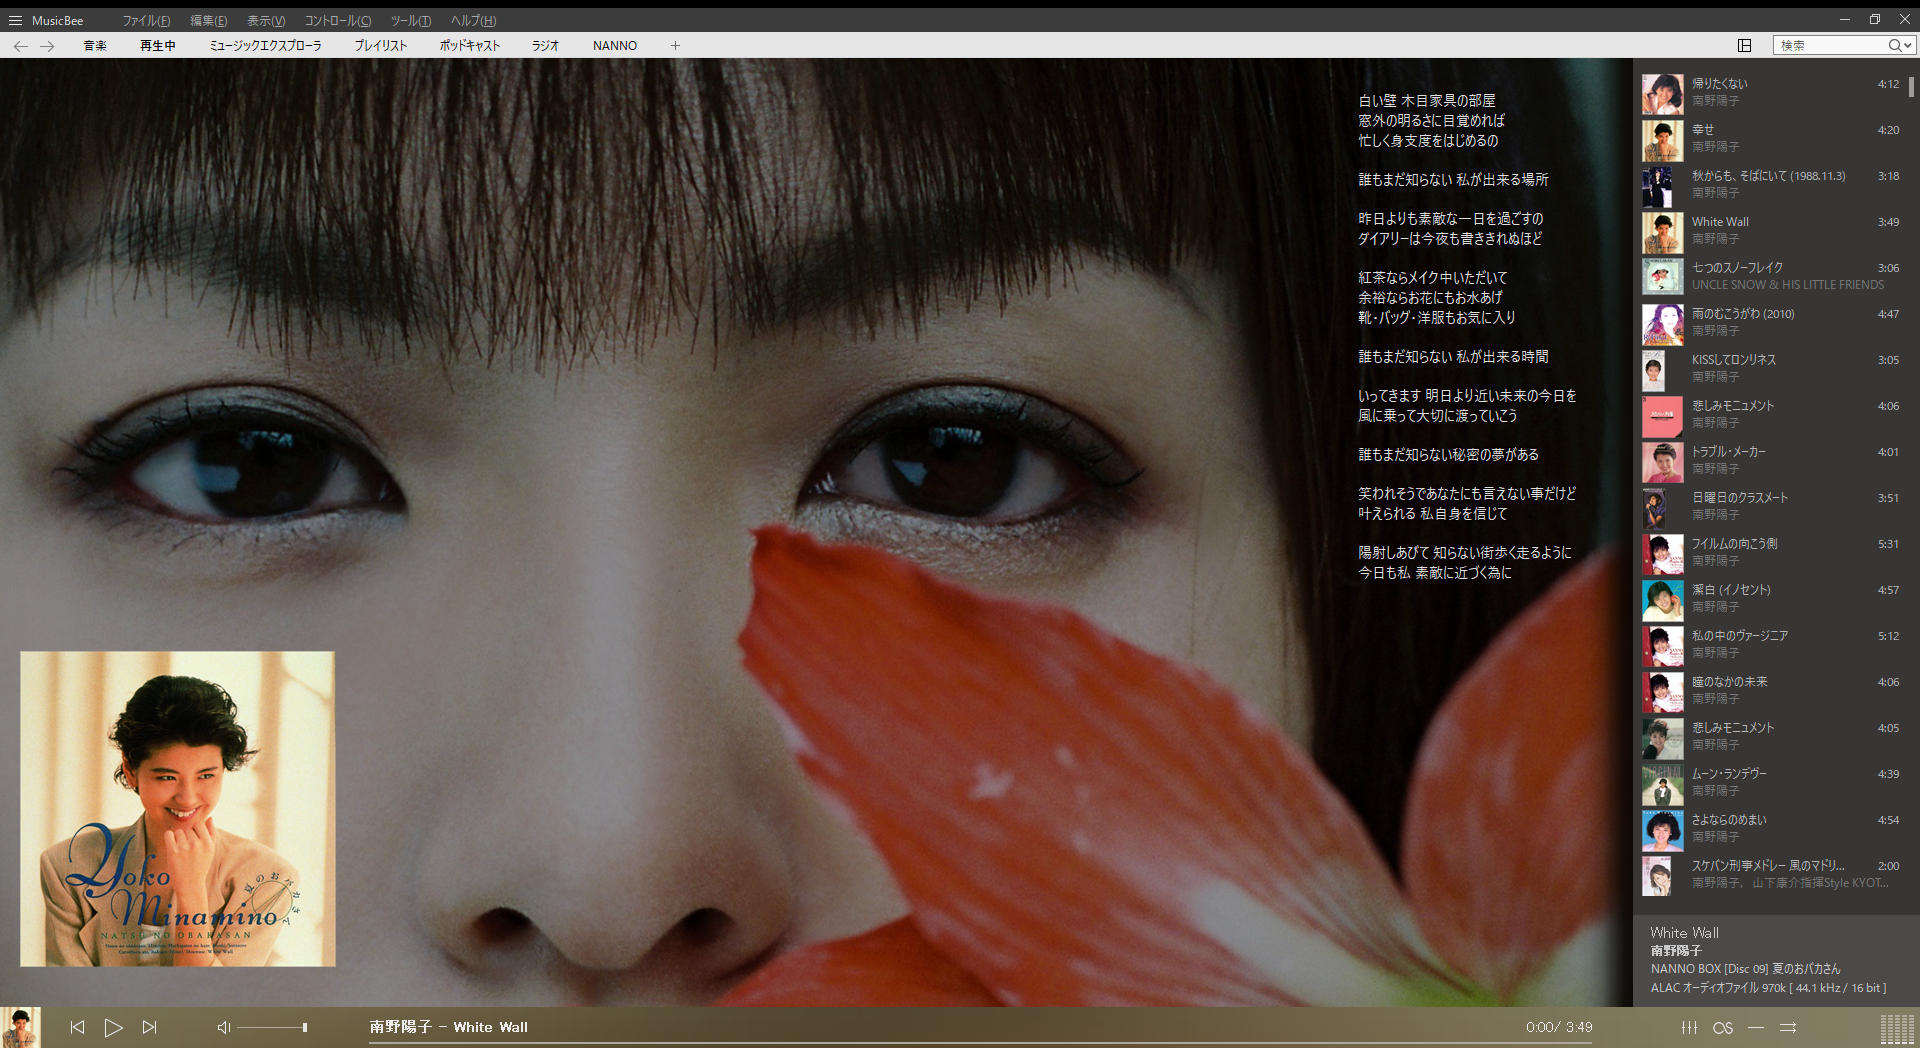Open the コントロール(C) menu

(x=338, y=20)
